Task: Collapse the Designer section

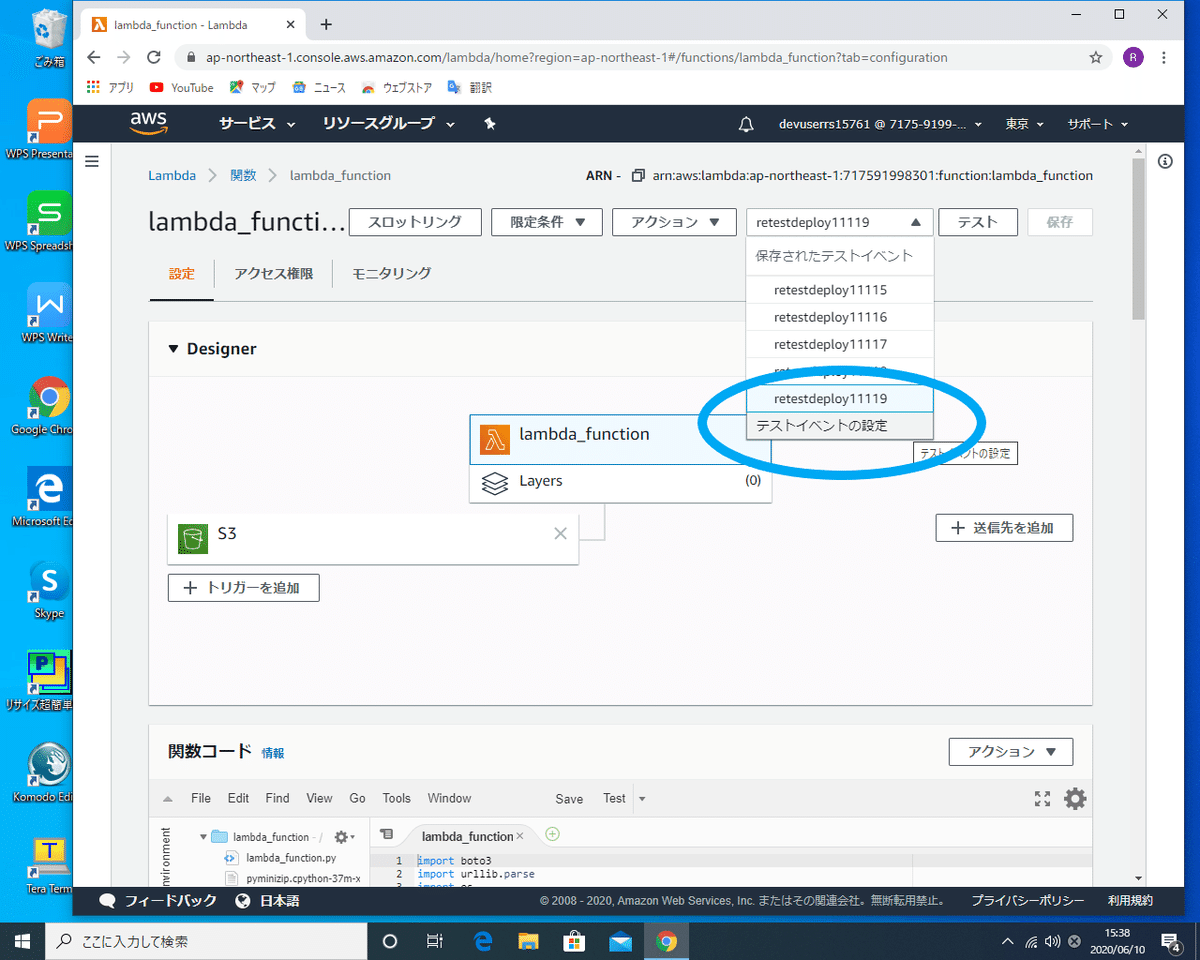Action: pyautogui.click(x=173, y=349)
